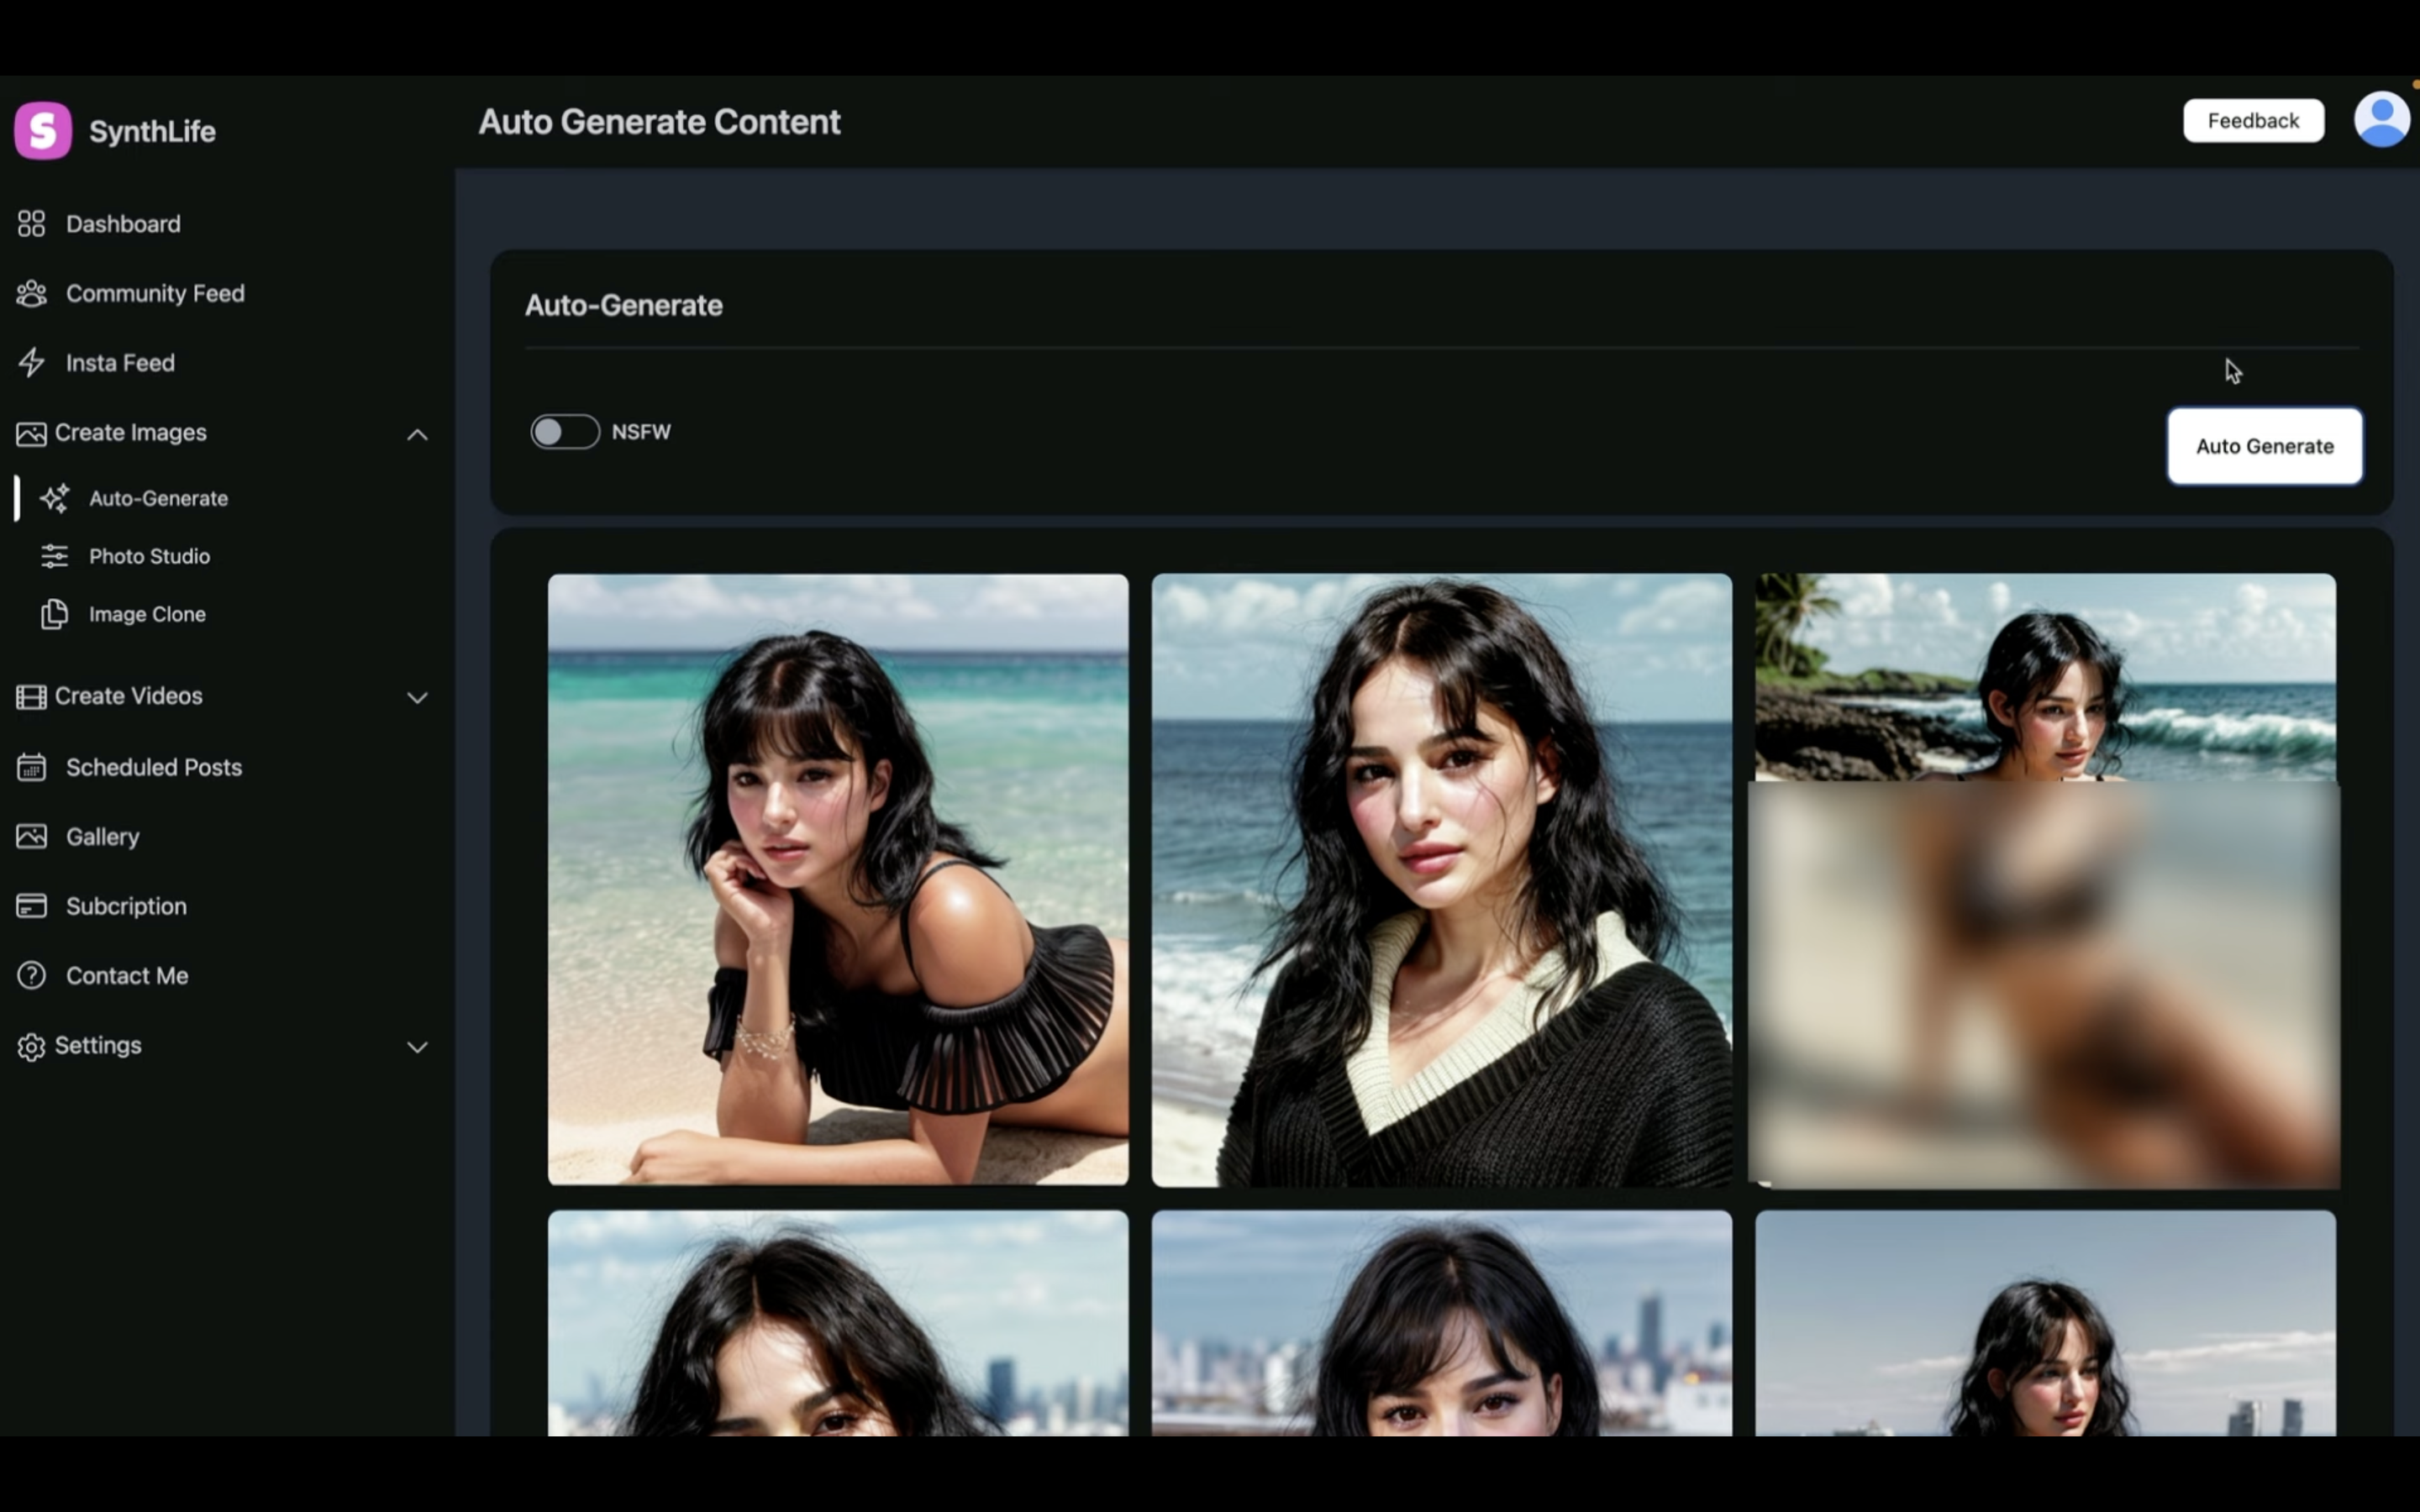Click the Contact Me question mark icon
Image resolution: width=2420 pixels, height=1512 pixels.
click(x=31, y=975)
